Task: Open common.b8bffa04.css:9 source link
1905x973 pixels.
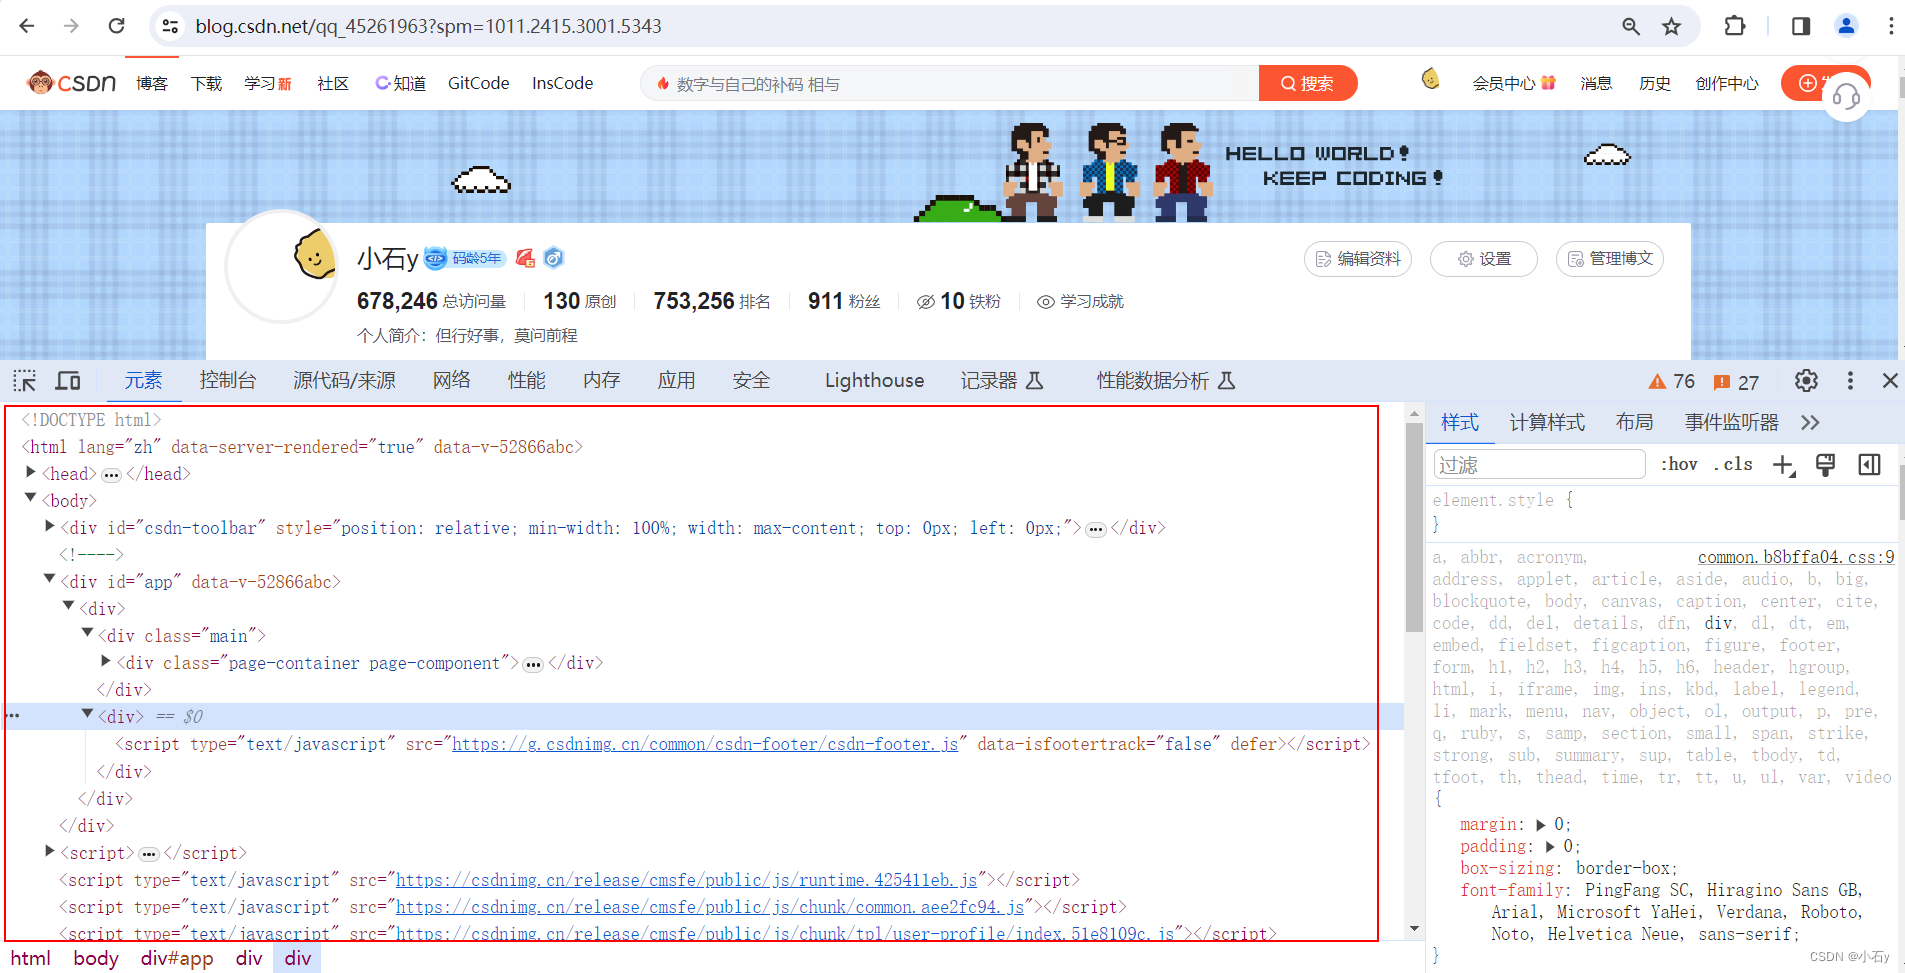Action: 1796,557
